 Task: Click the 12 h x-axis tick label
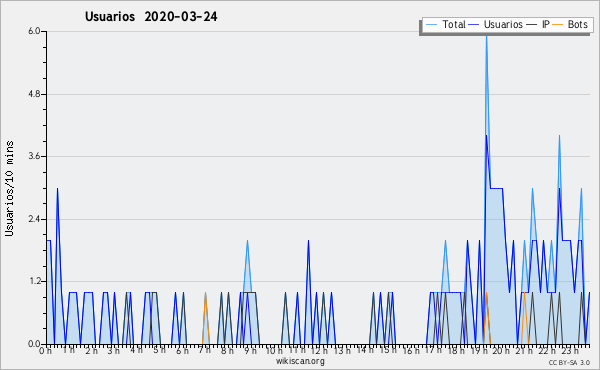[x=319, y=351]
